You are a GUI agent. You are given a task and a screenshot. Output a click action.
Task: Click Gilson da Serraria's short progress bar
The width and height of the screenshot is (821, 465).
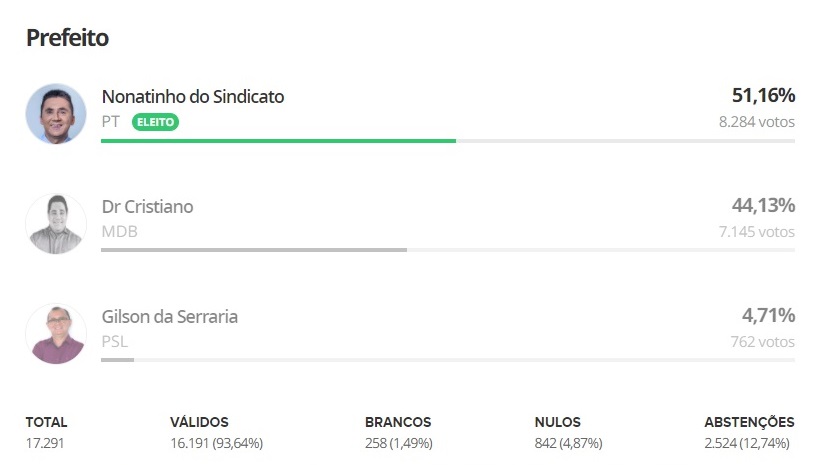point(117,360)
